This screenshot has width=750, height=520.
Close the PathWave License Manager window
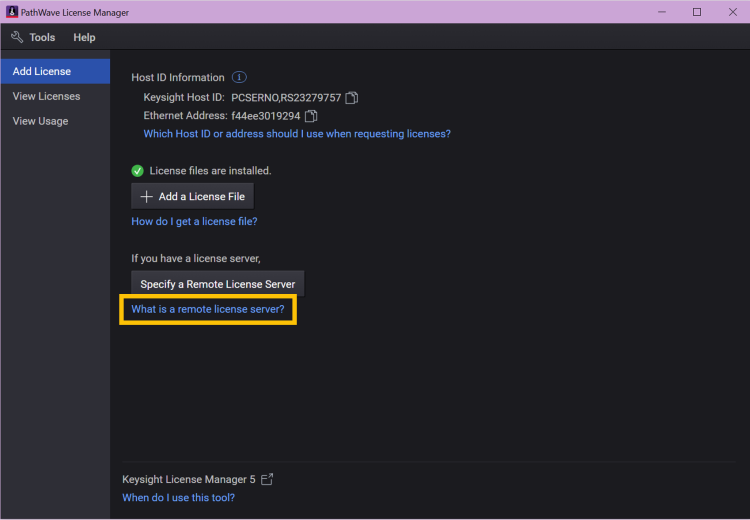coord(733,12)
